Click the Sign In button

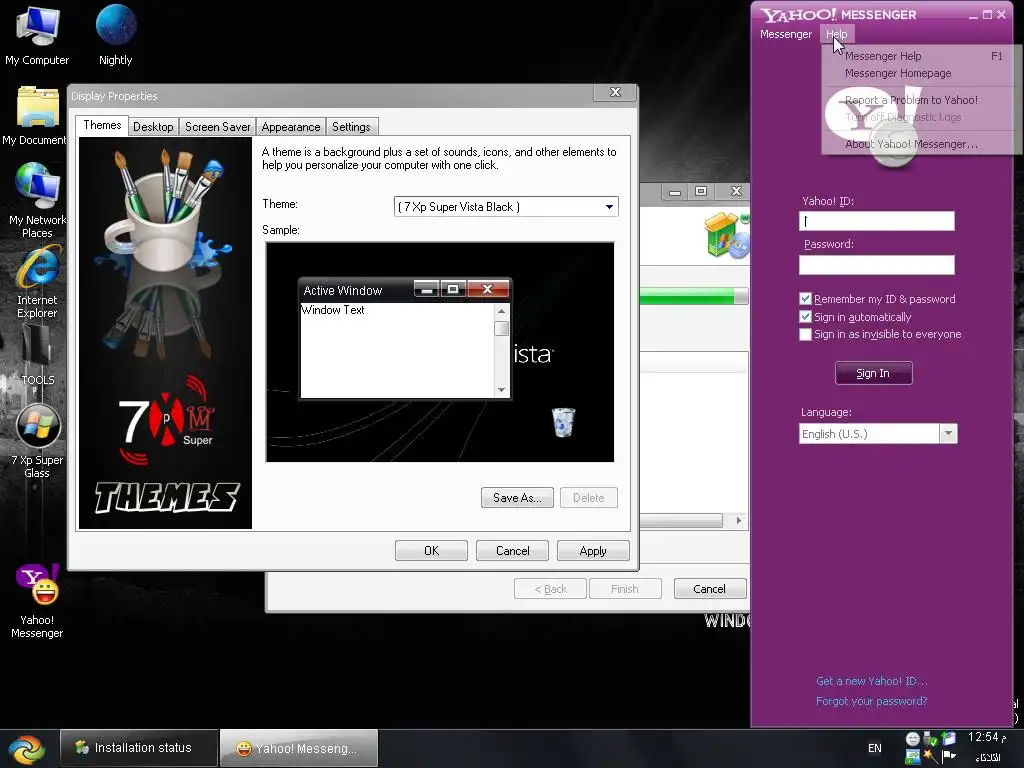coord(873,373)
